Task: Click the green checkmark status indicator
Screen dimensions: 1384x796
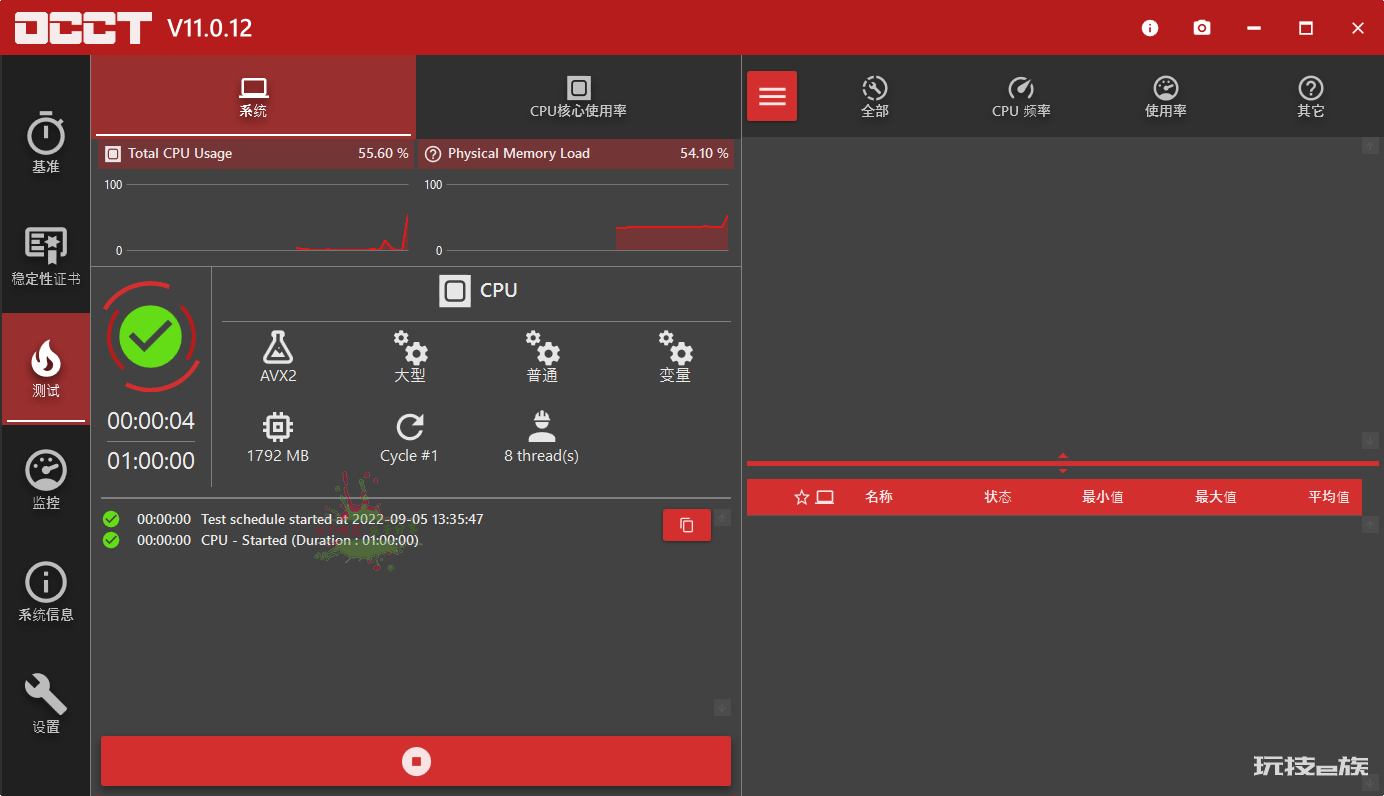Action: click(151, 337)
